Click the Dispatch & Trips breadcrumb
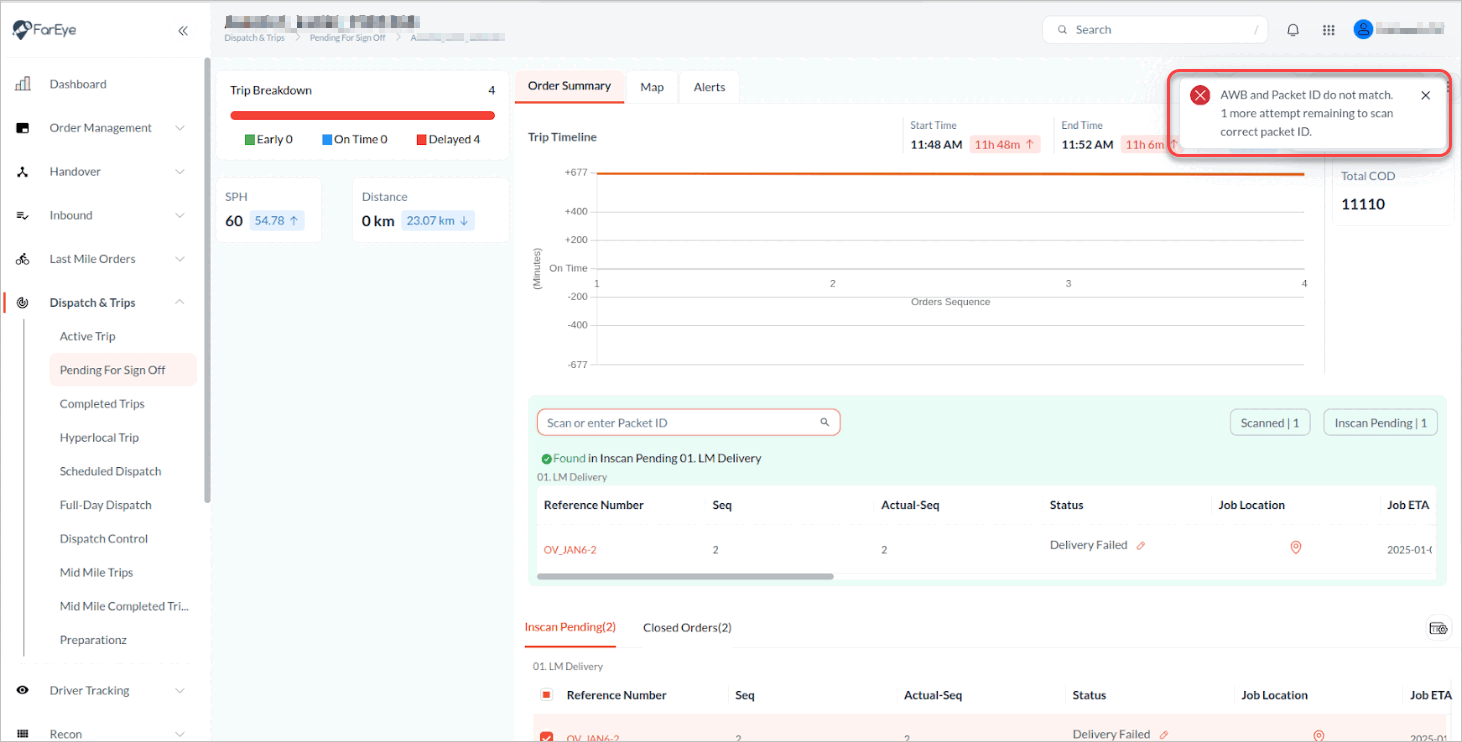Screen dimensions: 1462x742 (x=254, y=38)
